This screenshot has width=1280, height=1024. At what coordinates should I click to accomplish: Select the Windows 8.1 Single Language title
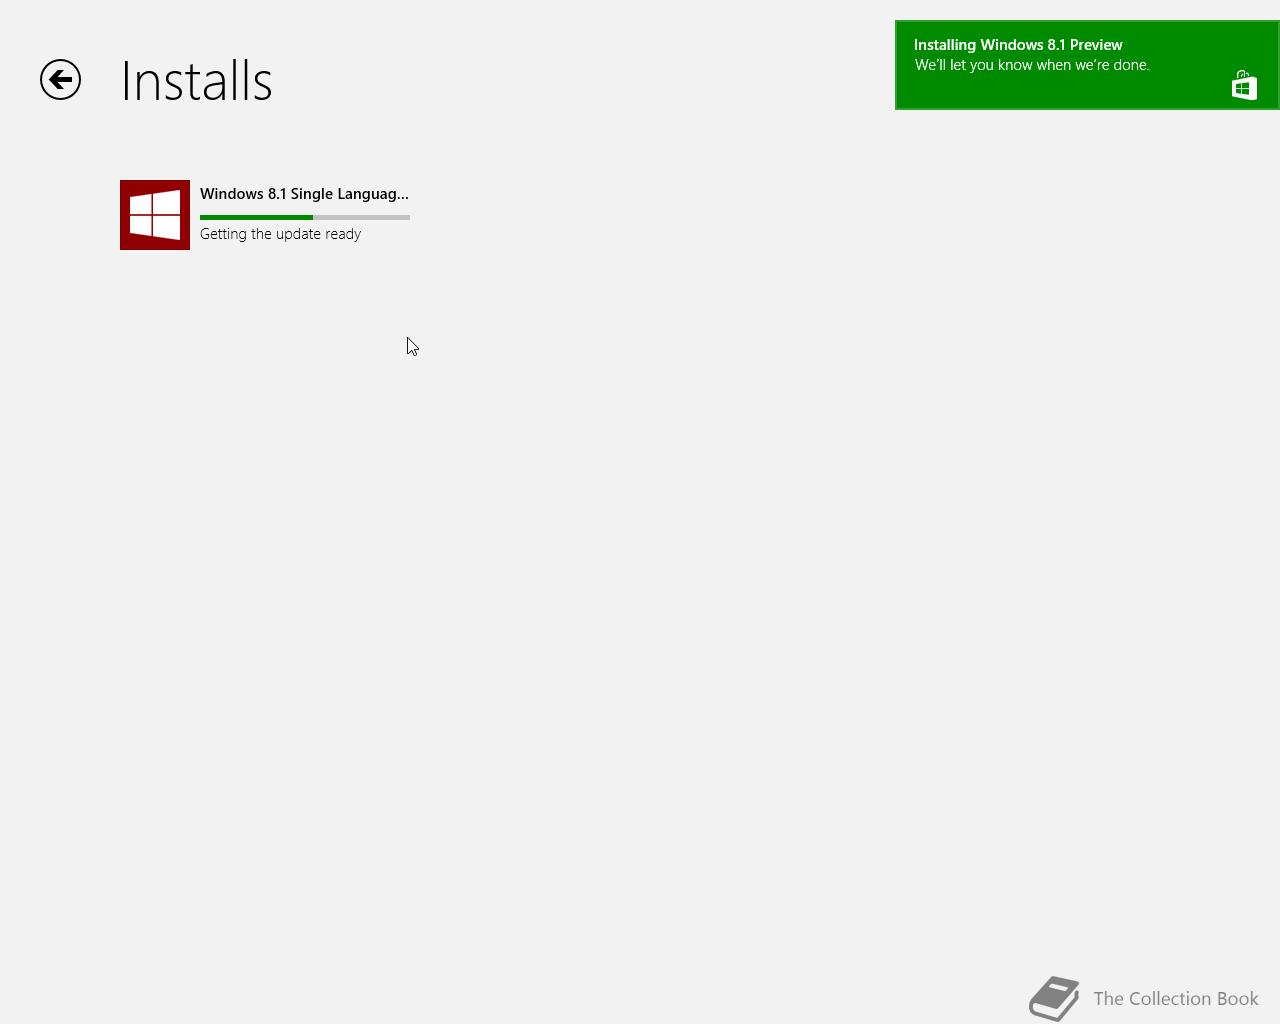pyautogui.click(x=304, y=194)
